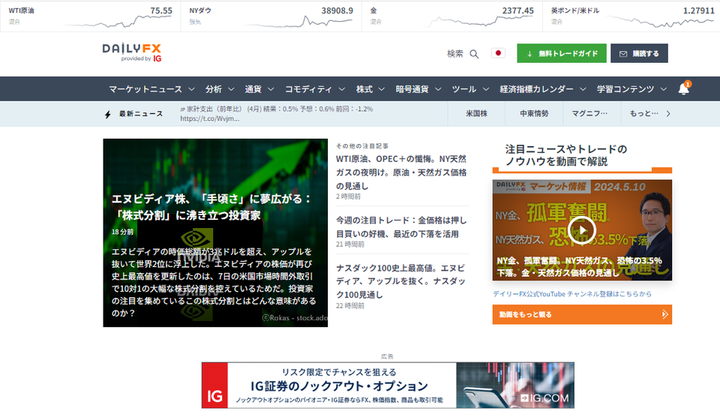This screenshot has width=720, height=420.
Task: Open 今週の注目トレード gold article
Action: pos(401,227)
